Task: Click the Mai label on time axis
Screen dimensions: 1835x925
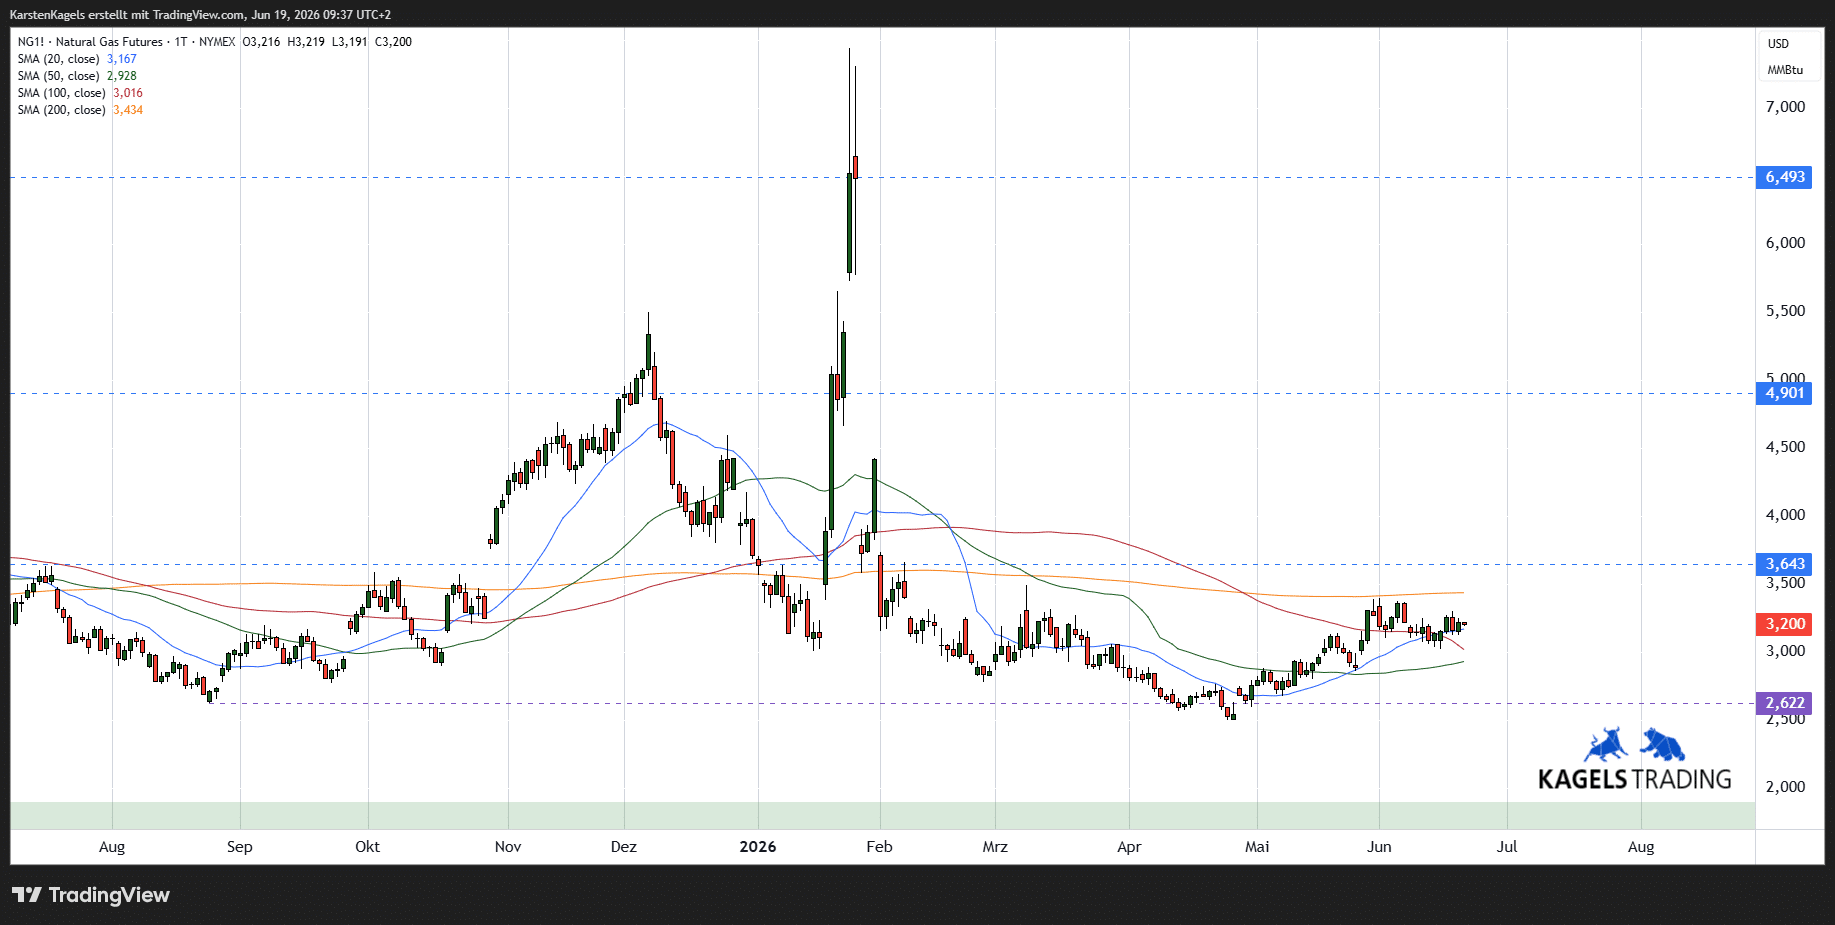Action: (x=1257, y=847)
